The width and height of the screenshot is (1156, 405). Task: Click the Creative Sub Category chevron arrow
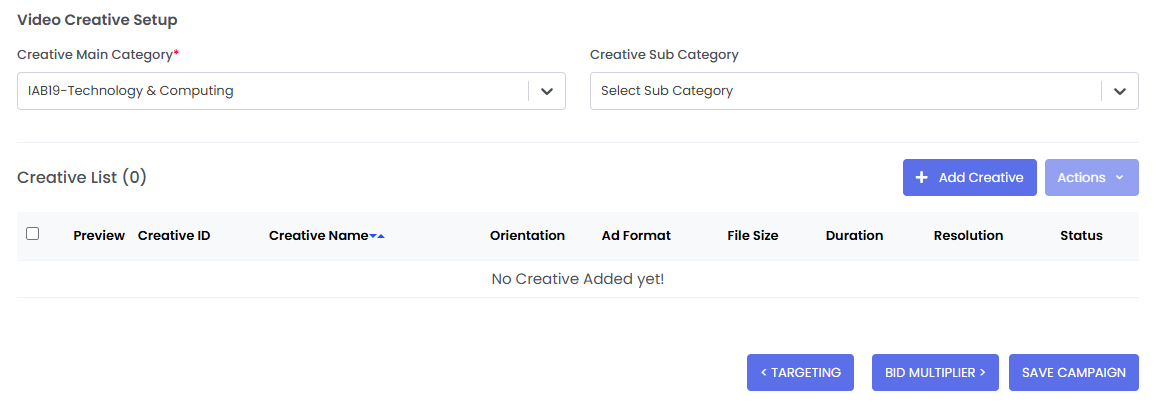click(x=1119, y=91)
